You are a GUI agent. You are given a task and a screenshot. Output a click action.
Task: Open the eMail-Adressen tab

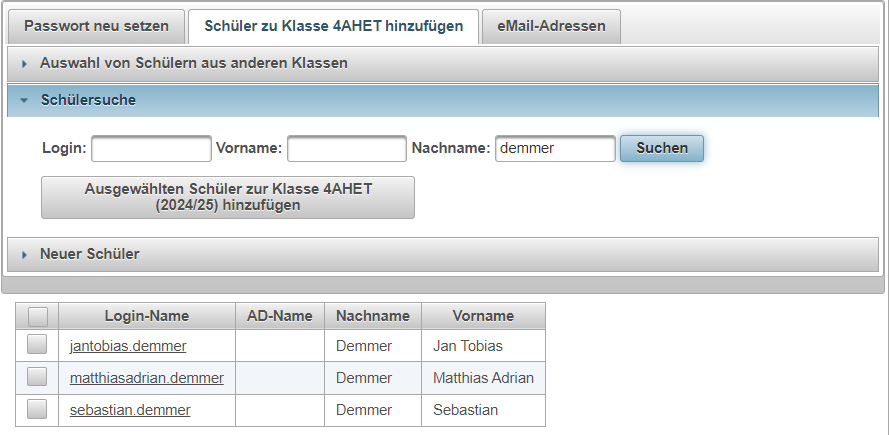point(551,26)
